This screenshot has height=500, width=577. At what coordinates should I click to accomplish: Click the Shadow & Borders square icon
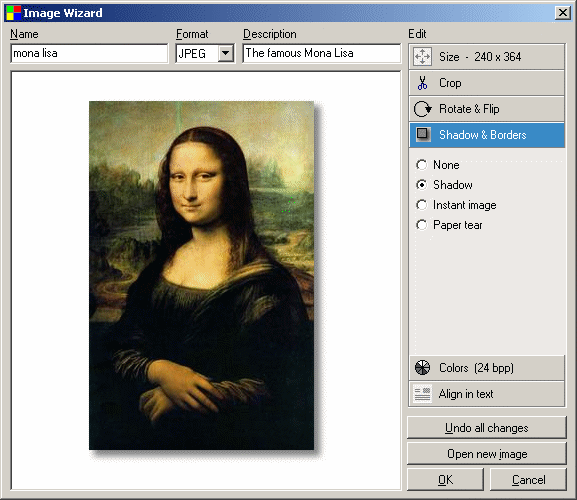423,134
